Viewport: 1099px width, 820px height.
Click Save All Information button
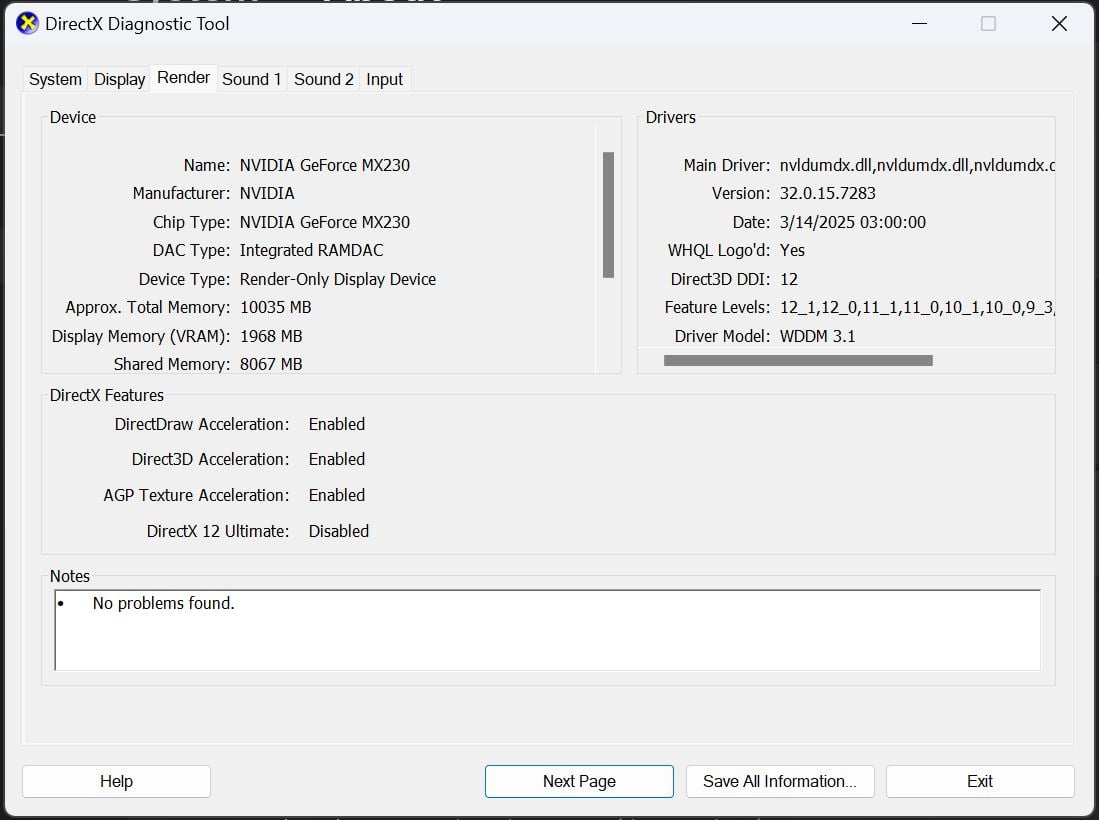point(780,781)
